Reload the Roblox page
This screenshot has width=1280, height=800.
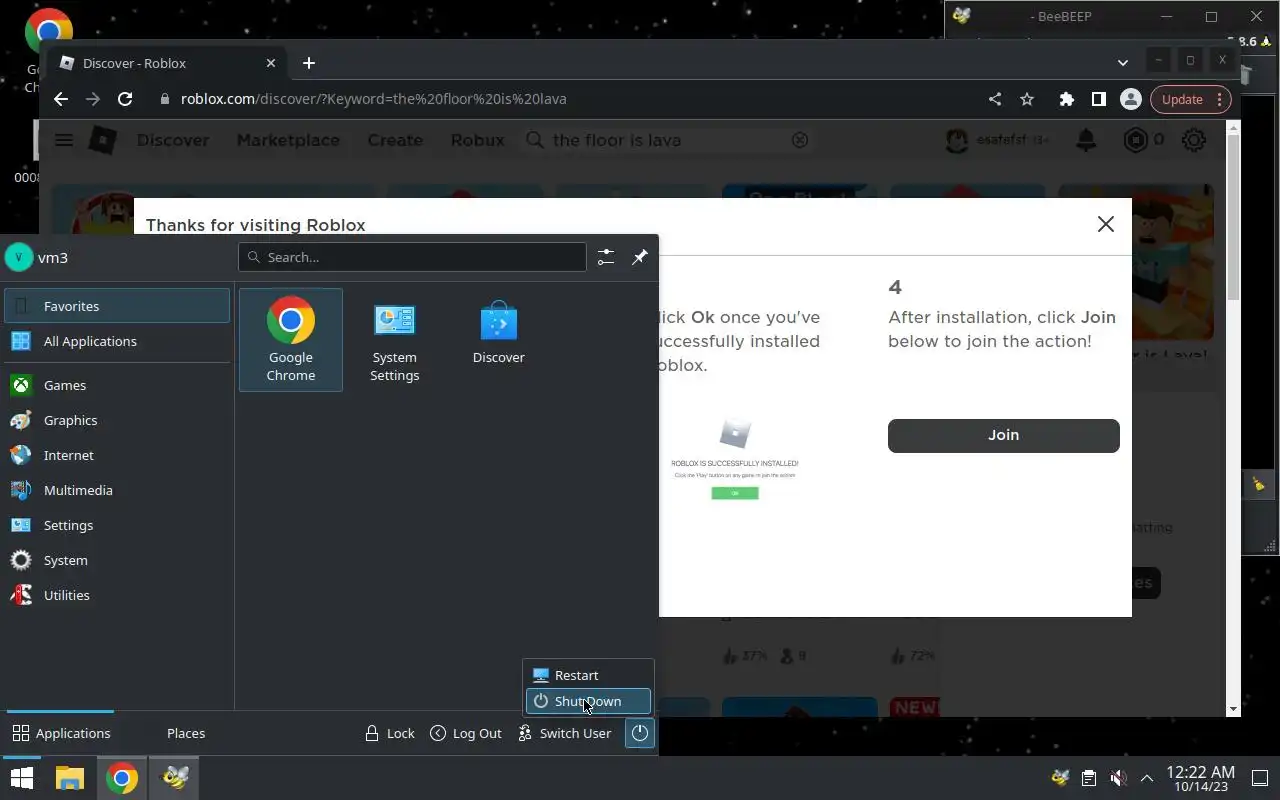click(125, 99)
